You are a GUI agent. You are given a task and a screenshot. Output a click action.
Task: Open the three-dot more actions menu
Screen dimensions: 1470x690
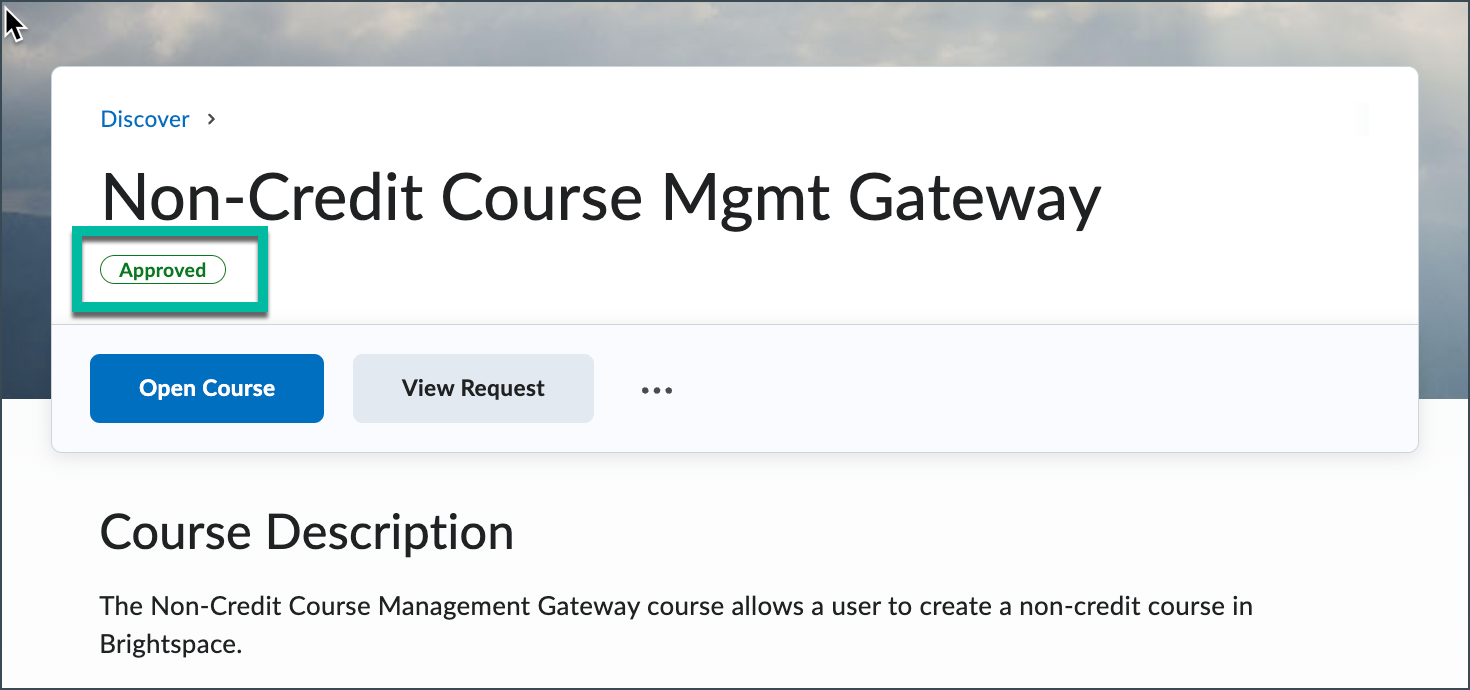click(657, 389)
